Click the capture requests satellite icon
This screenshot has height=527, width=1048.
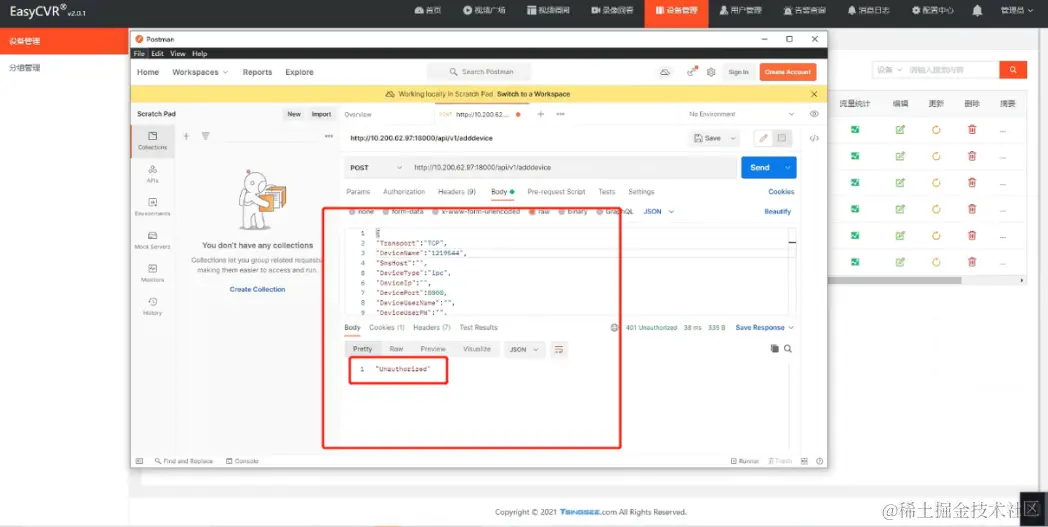click(692, 72)
